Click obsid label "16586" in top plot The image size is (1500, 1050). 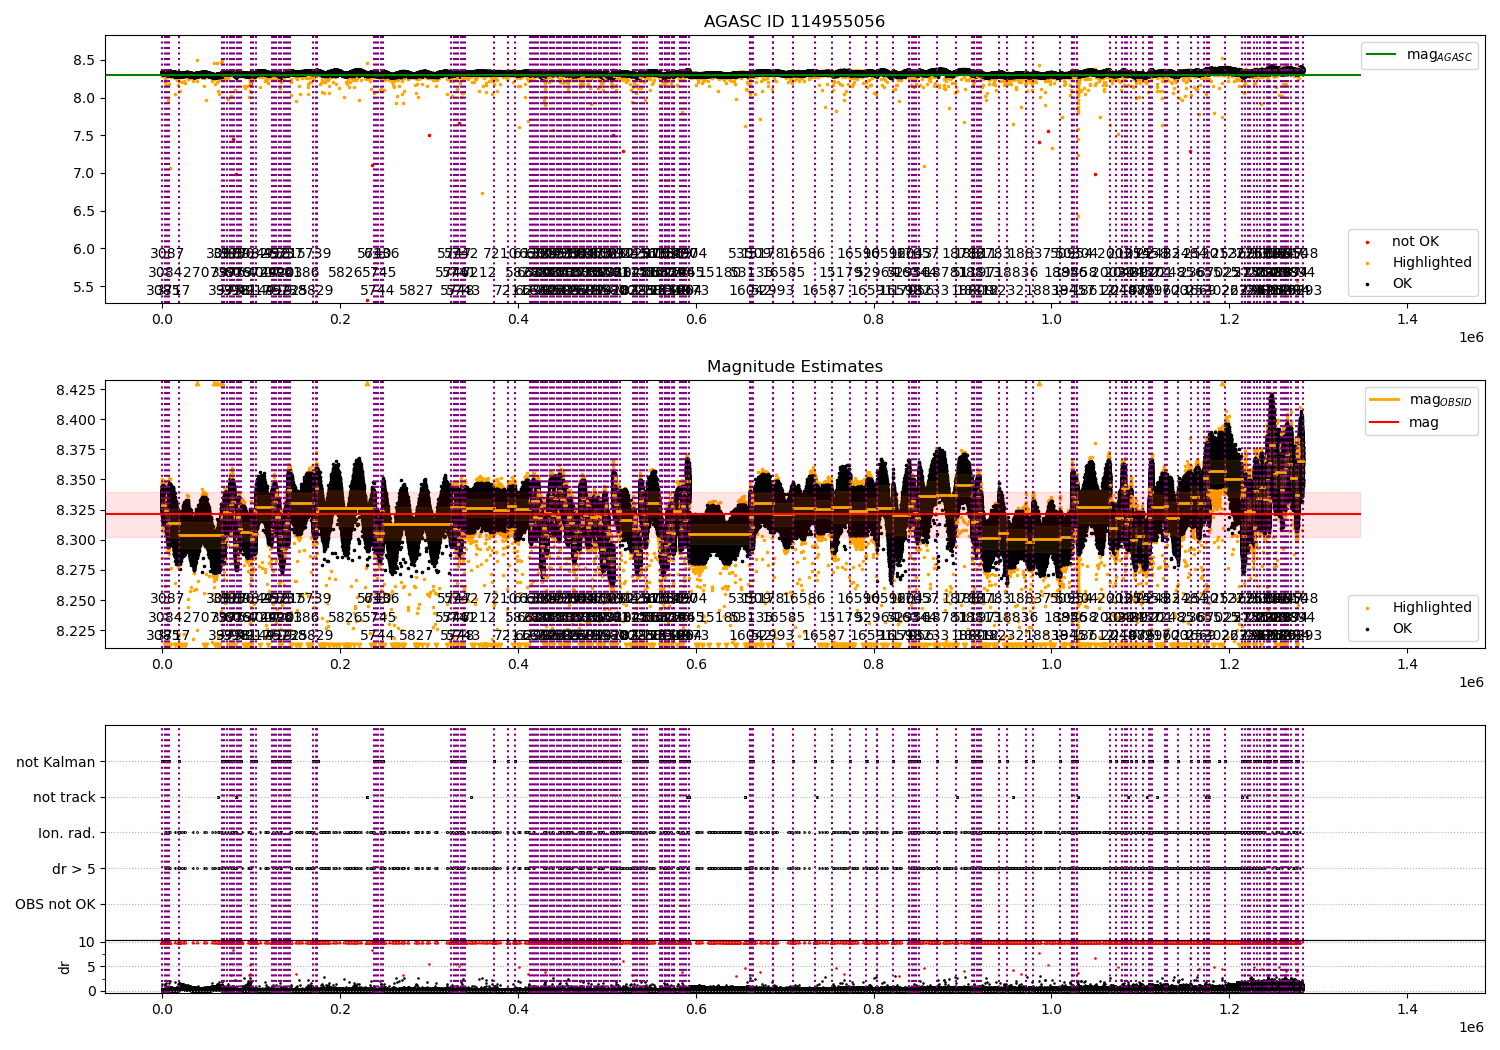click(x=804, y=254)
